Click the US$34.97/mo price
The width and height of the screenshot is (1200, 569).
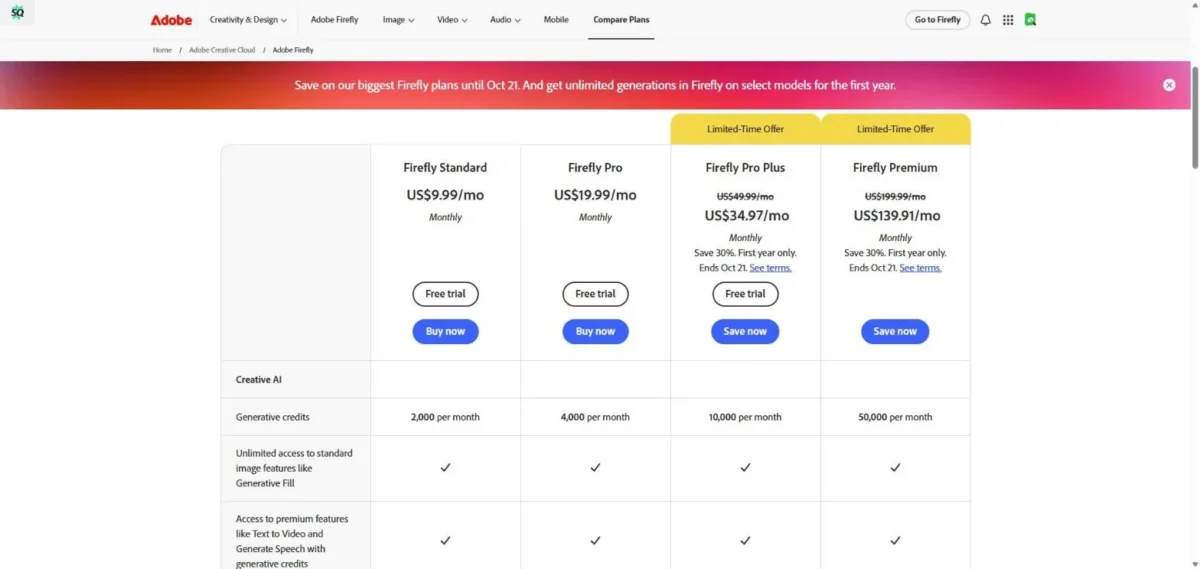(x=746, y=215)
